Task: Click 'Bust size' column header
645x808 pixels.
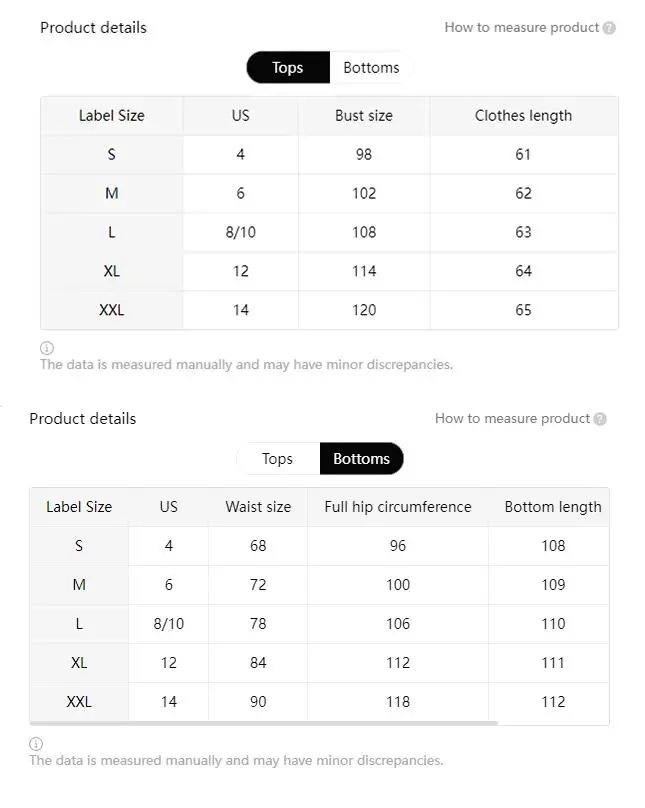Action: pyautogui.click(x=364, y=115)
